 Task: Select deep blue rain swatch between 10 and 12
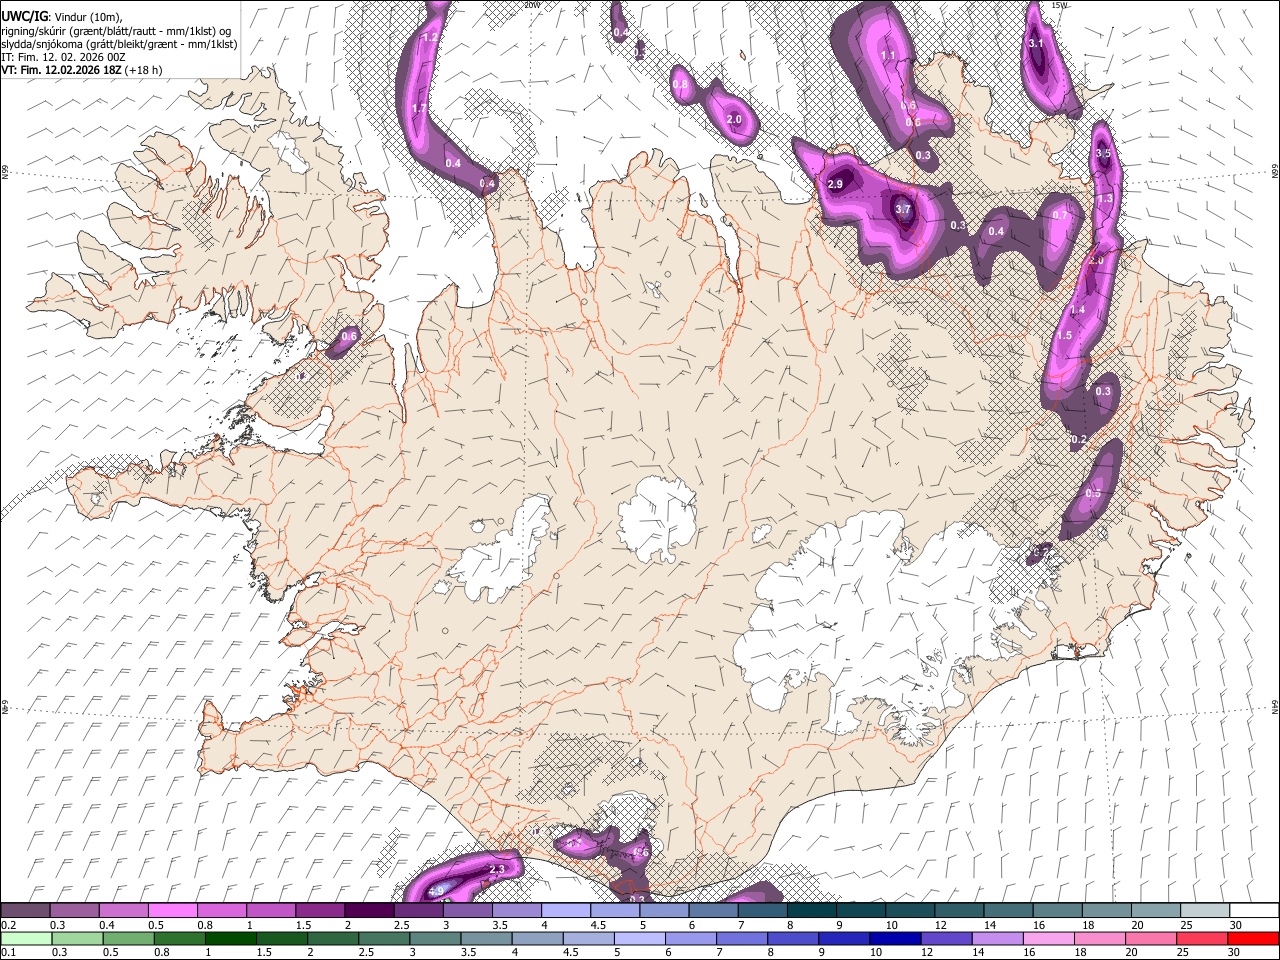(x=895, y=938)
